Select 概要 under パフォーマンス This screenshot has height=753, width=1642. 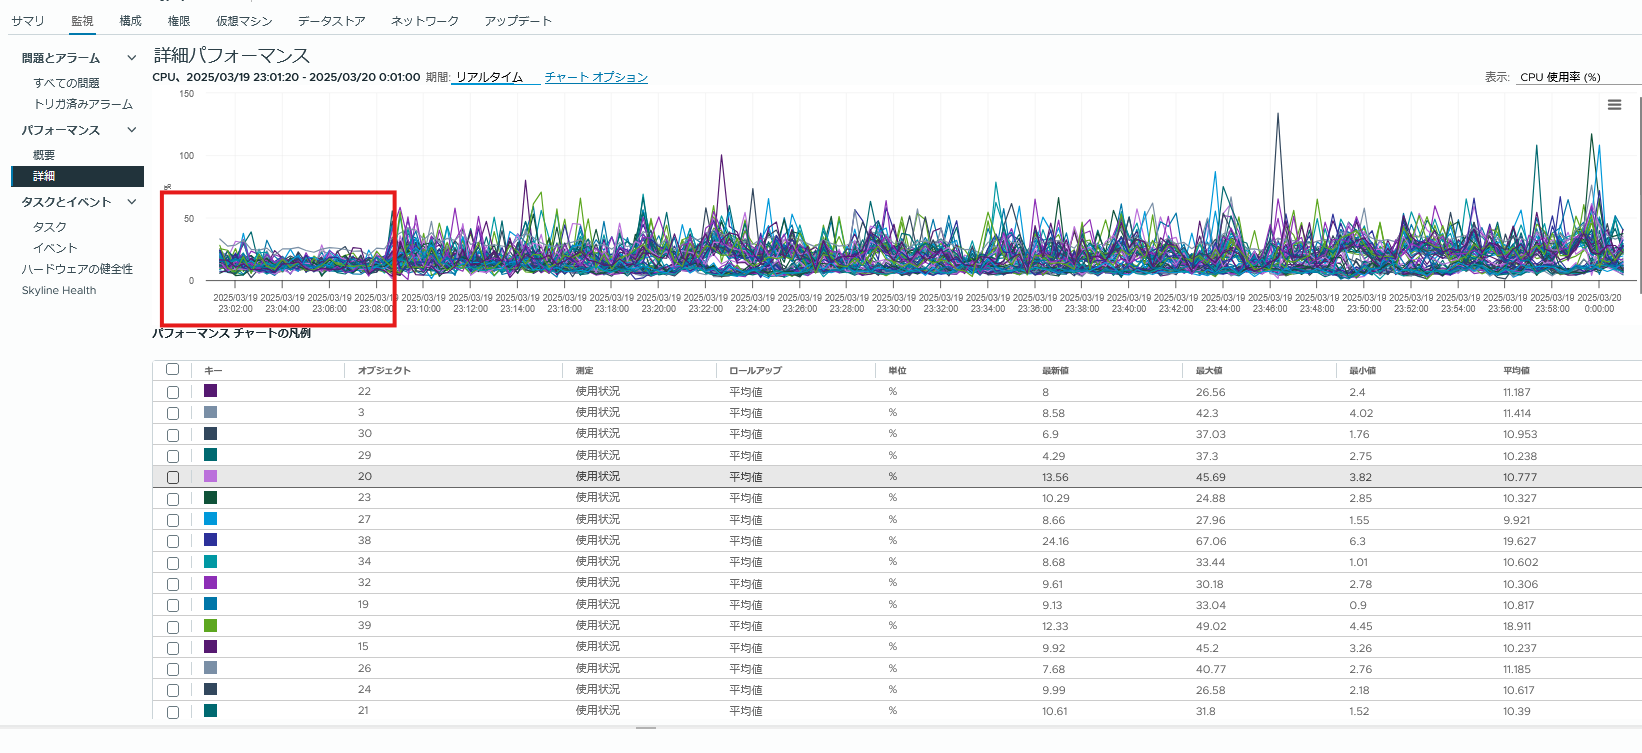click(x=44, y=155)
